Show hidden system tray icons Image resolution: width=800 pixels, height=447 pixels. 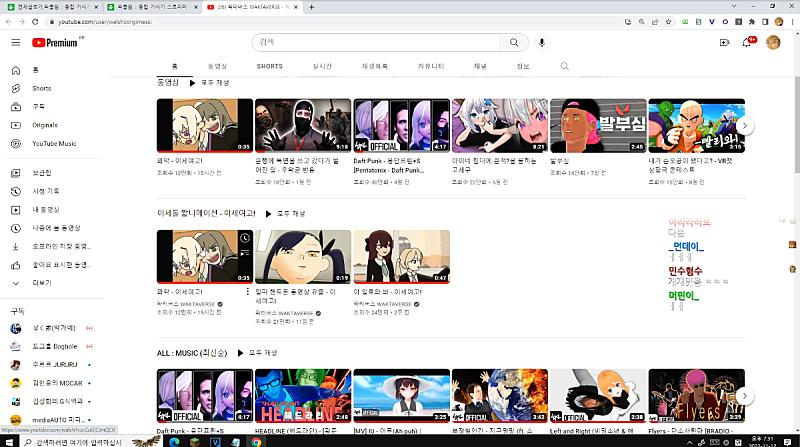pos(689,442)
